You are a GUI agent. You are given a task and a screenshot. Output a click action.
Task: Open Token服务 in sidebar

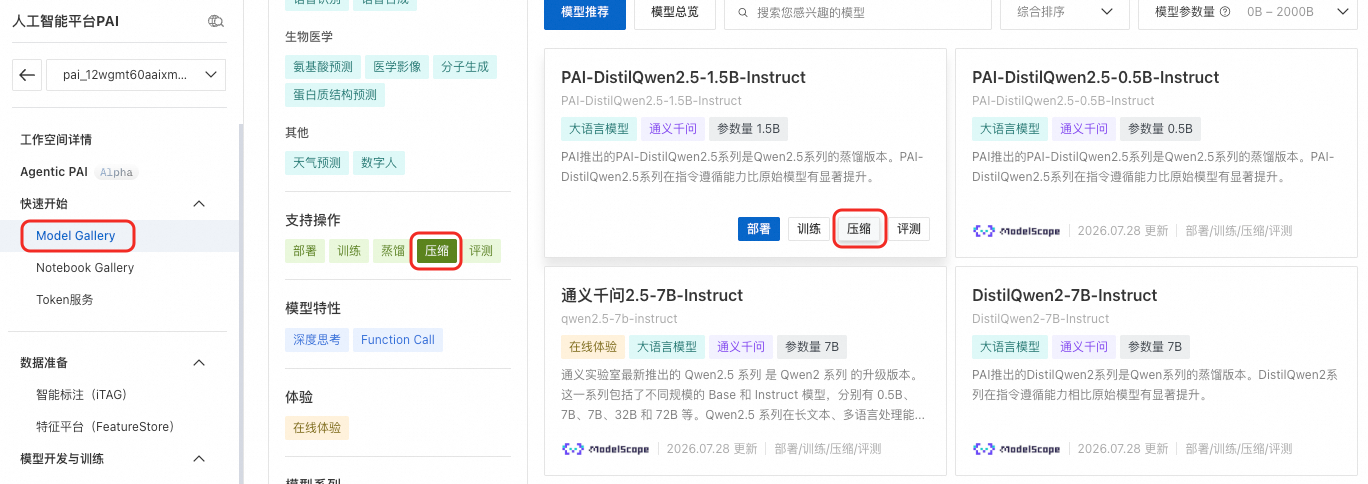pyautogui.click(x=65, y=300)
